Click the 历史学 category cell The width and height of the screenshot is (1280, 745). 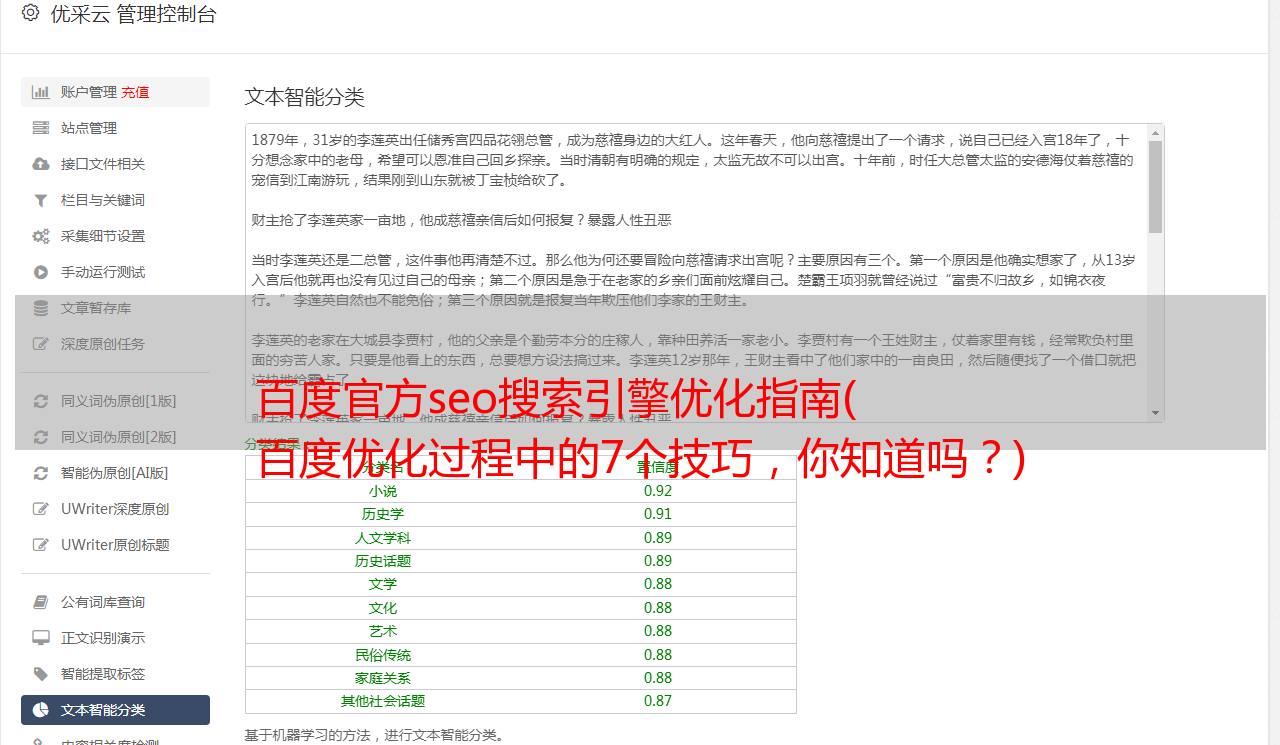[383, 514]
